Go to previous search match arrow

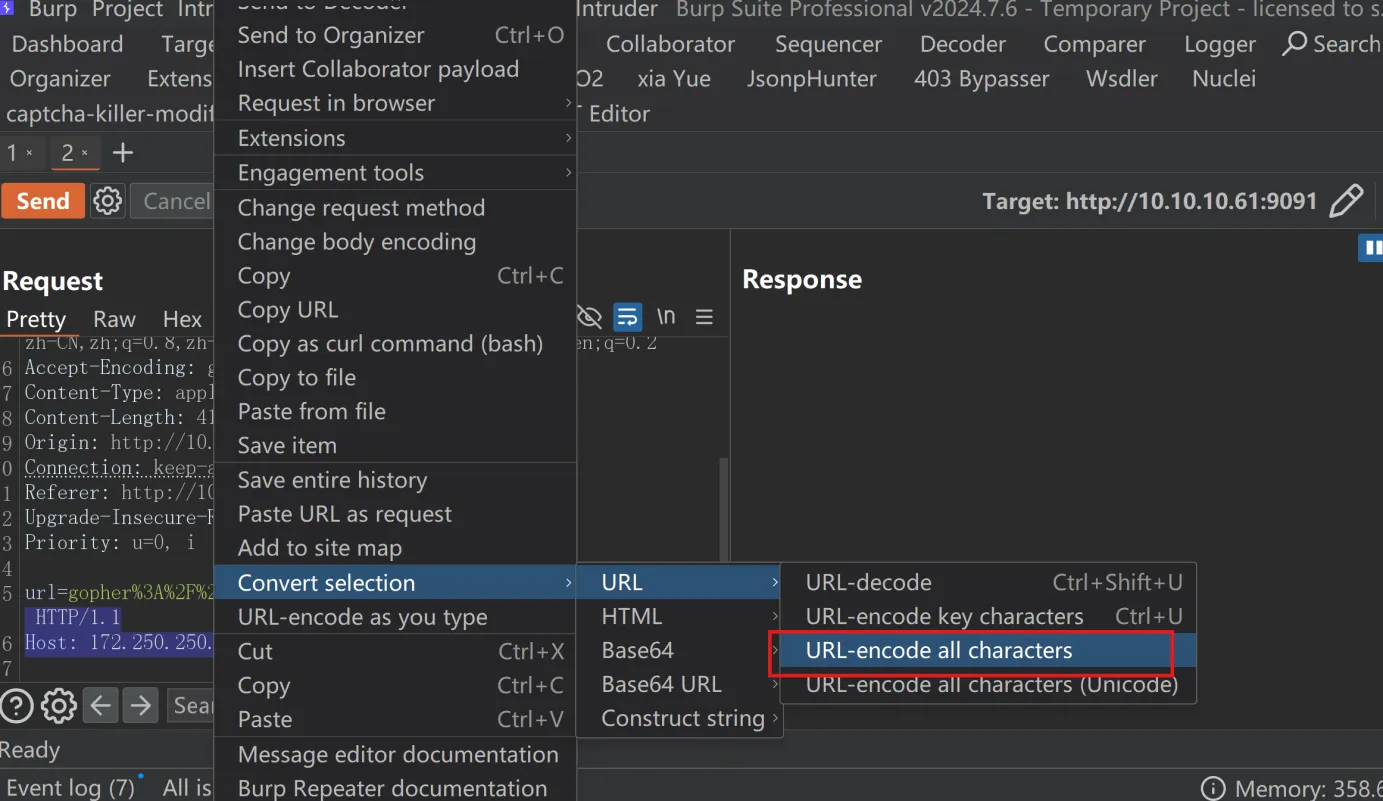click(x=101, y=706)
